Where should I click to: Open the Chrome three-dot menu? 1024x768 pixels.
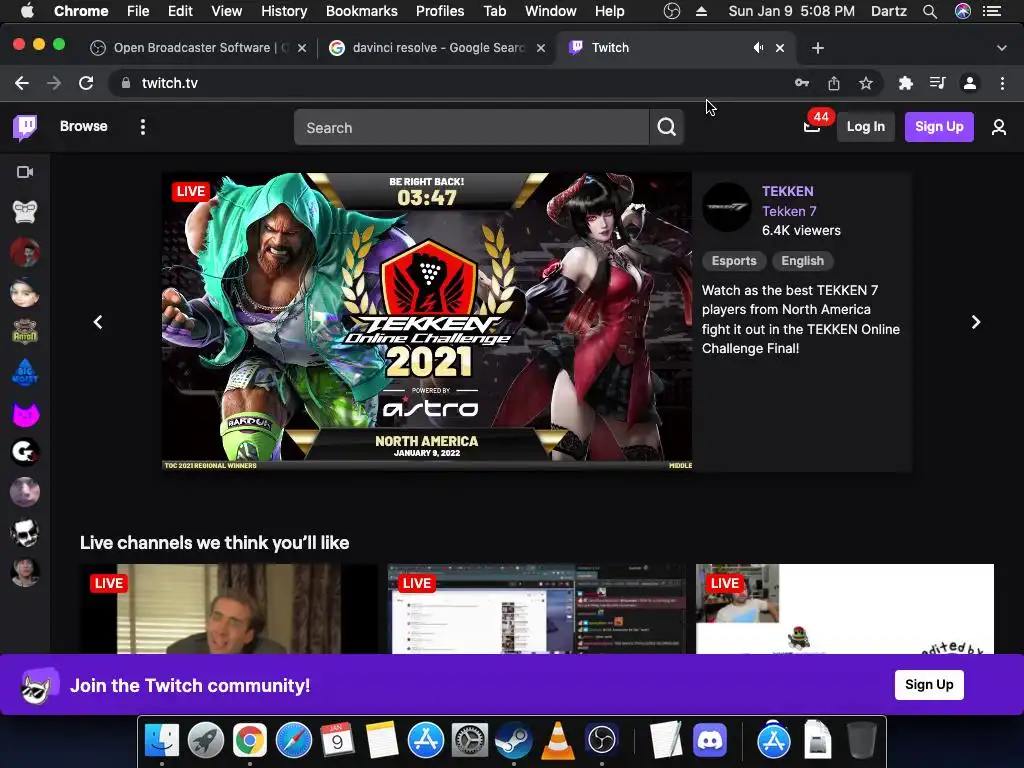1002,83
